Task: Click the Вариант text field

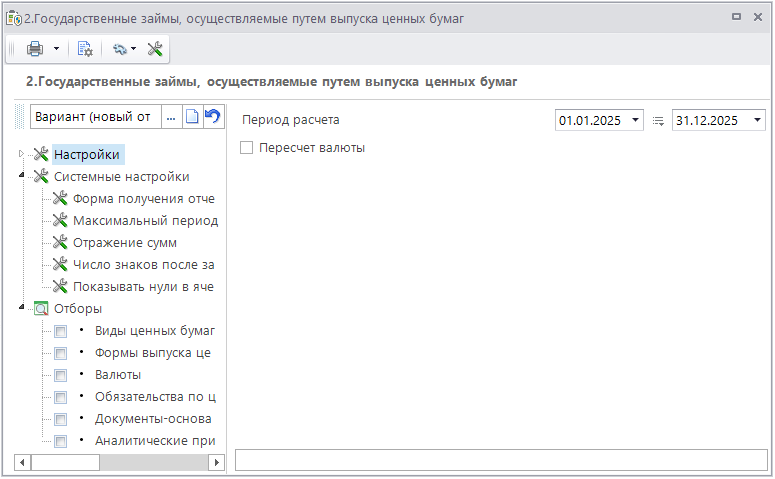Action: (x=94, y=117)
